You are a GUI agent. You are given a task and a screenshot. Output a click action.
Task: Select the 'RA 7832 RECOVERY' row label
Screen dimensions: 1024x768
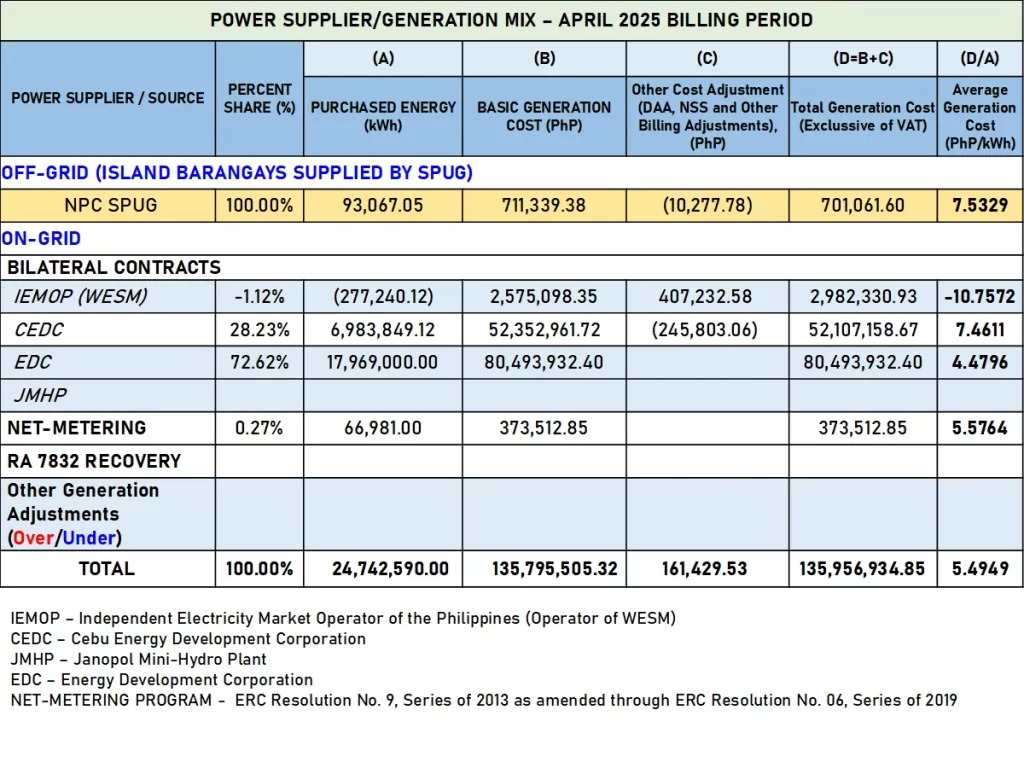[x=94, y=462]
